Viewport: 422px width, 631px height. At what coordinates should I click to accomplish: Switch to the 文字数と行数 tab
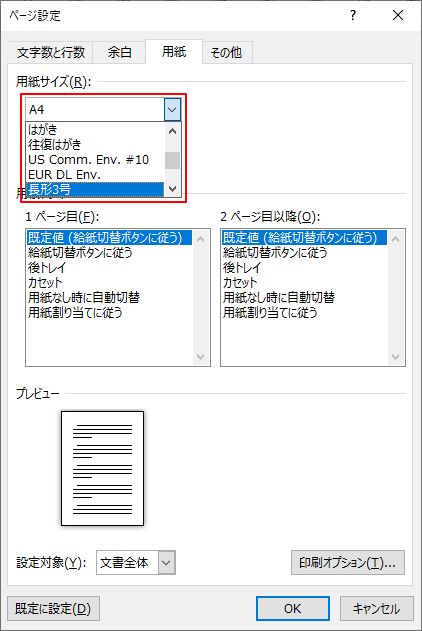51,52
